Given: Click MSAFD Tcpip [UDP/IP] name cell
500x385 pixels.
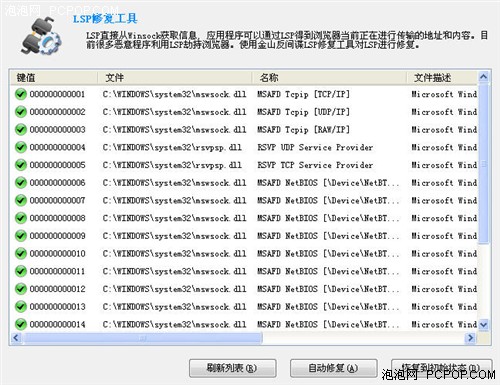Looking at the screenshot, I should (x=303, y=112).
